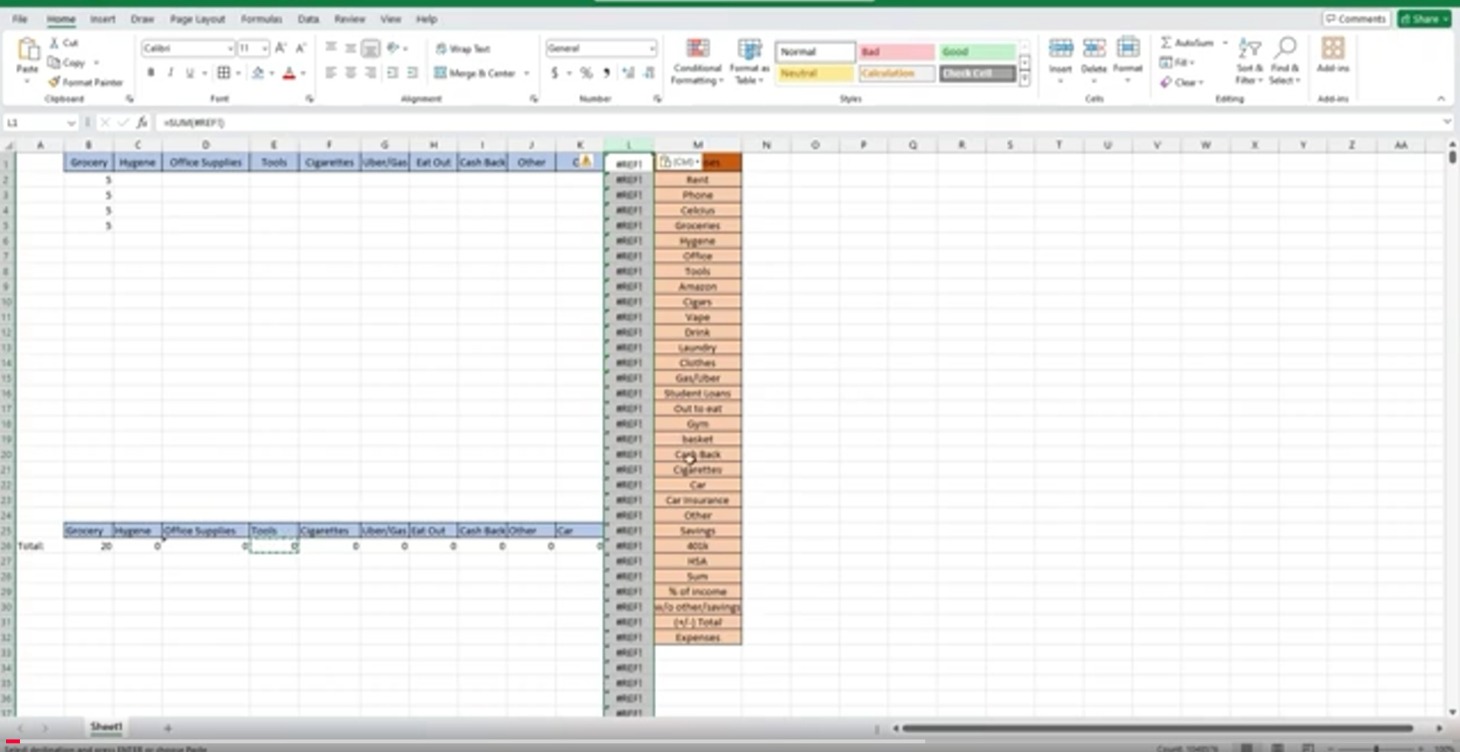Switch to the Formulas tab
Viewport: 1460px width, 752px height.
pyautogui.click(x=261, y=19)
